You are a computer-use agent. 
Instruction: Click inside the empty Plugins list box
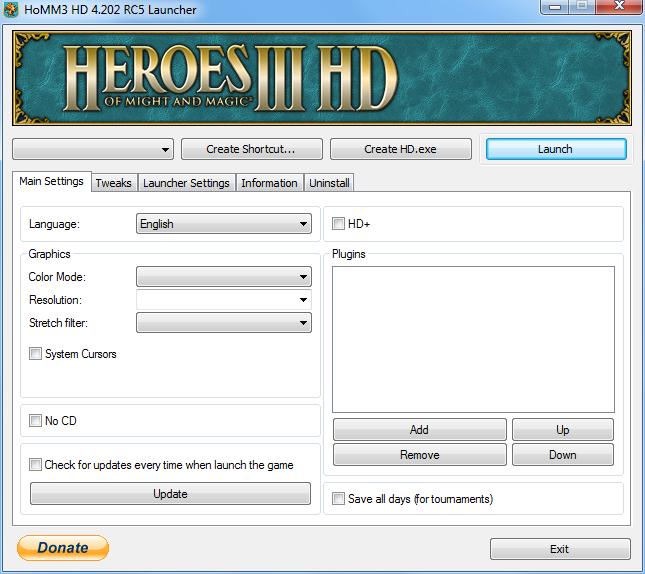(x=473, y=339)
